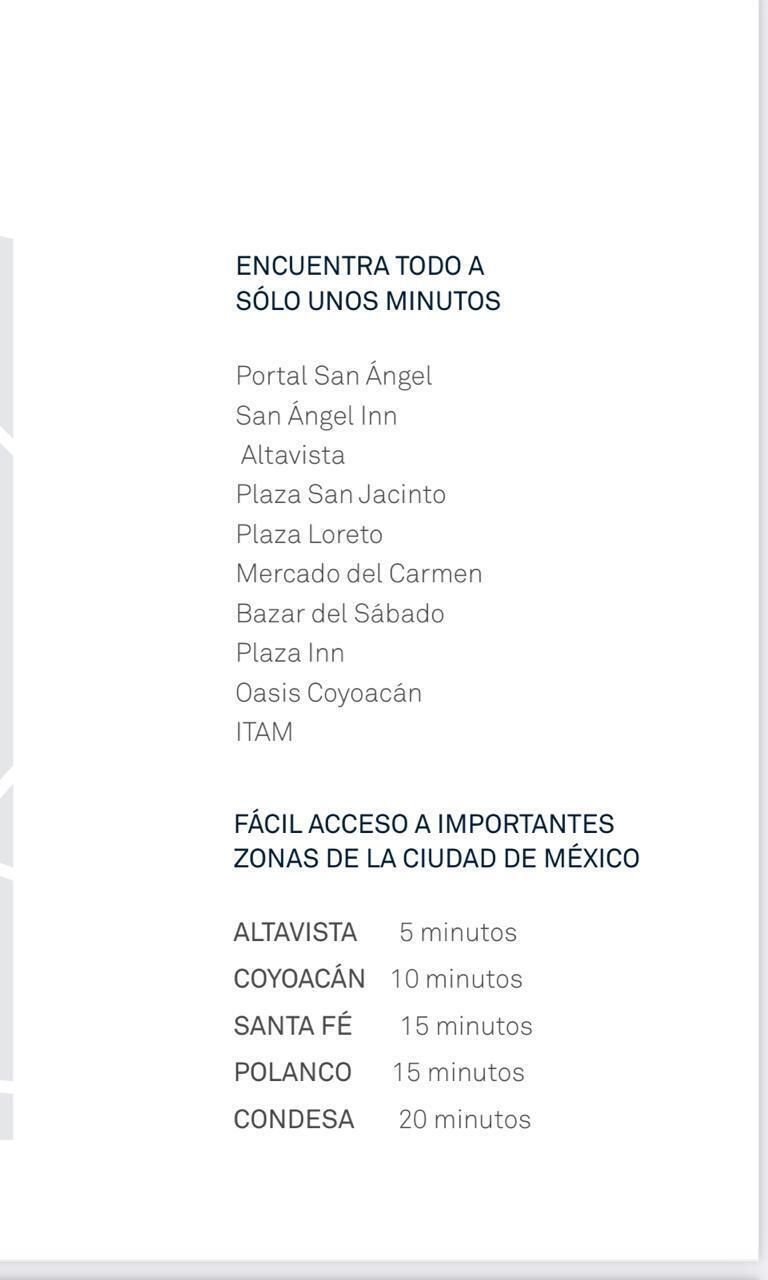Select the bold 'ALTAVISTA' zone label

(x=295, y=932)
